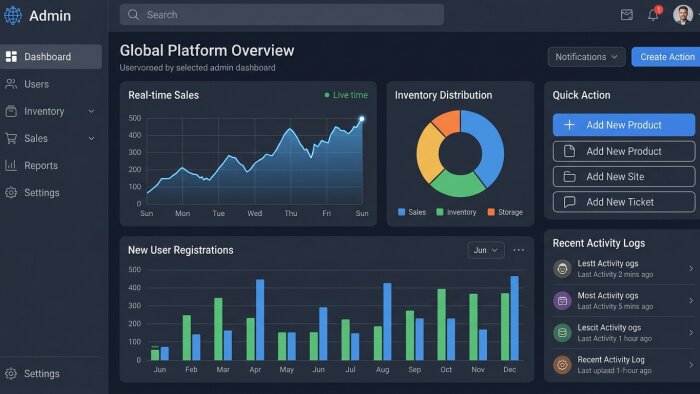
Task: Click the Users people icon
Action: (11, 84)
